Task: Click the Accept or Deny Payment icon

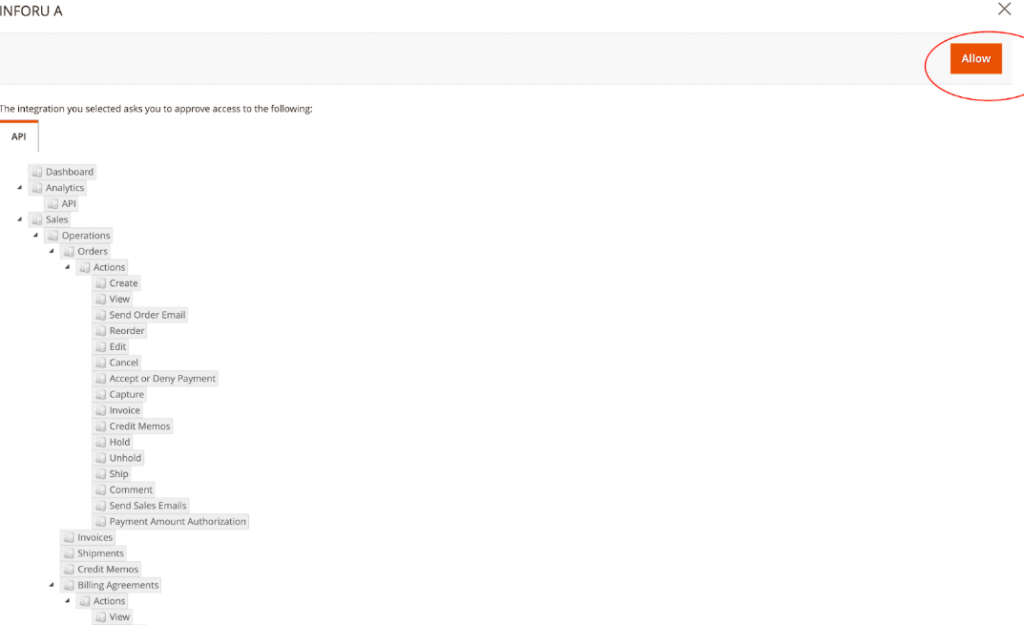Action: [x=101, y=378]
